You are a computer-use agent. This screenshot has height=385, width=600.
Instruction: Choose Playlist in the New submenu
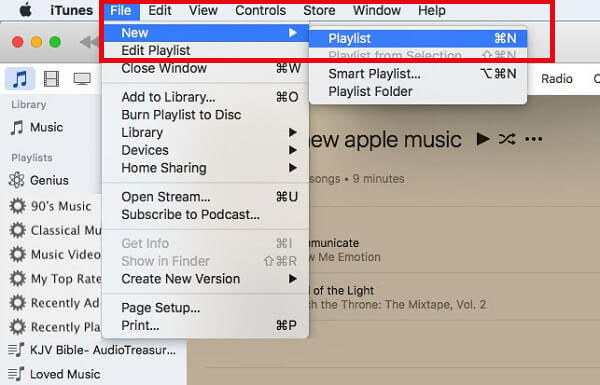click(418, 38)
